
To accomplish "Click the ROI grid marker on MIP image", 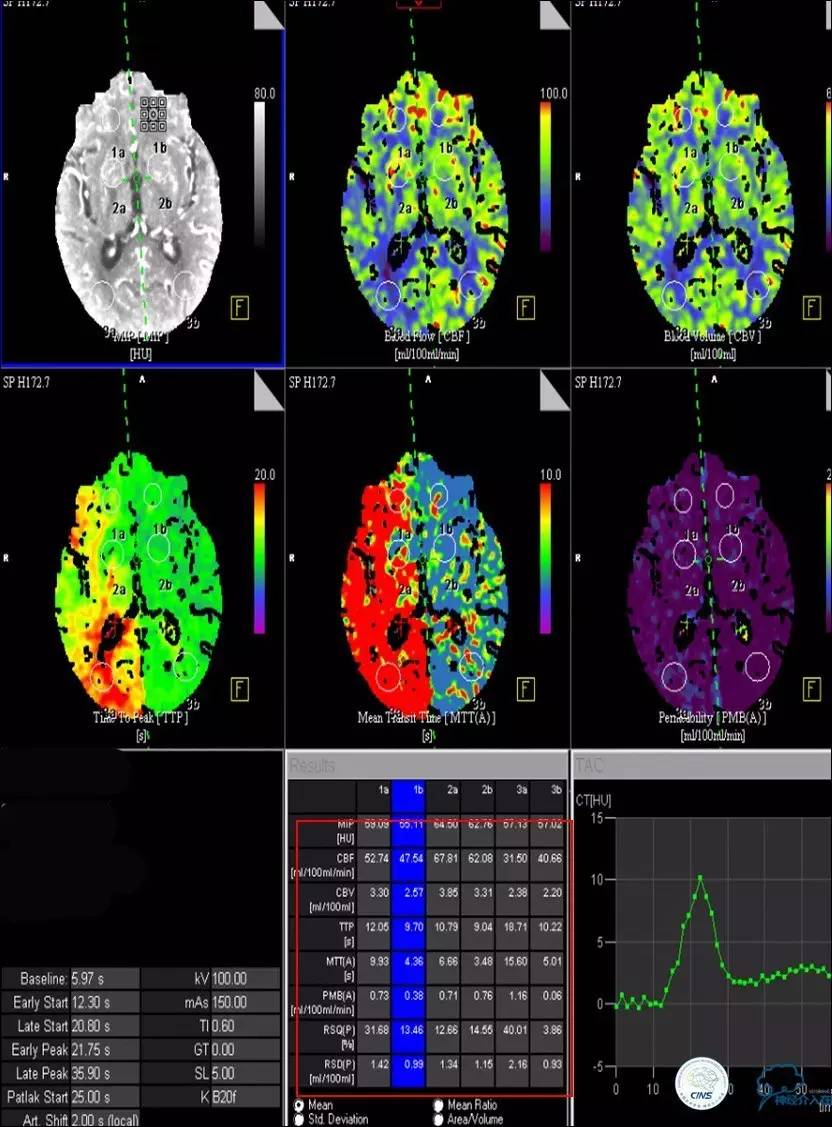I will click(x=153, y=114).
